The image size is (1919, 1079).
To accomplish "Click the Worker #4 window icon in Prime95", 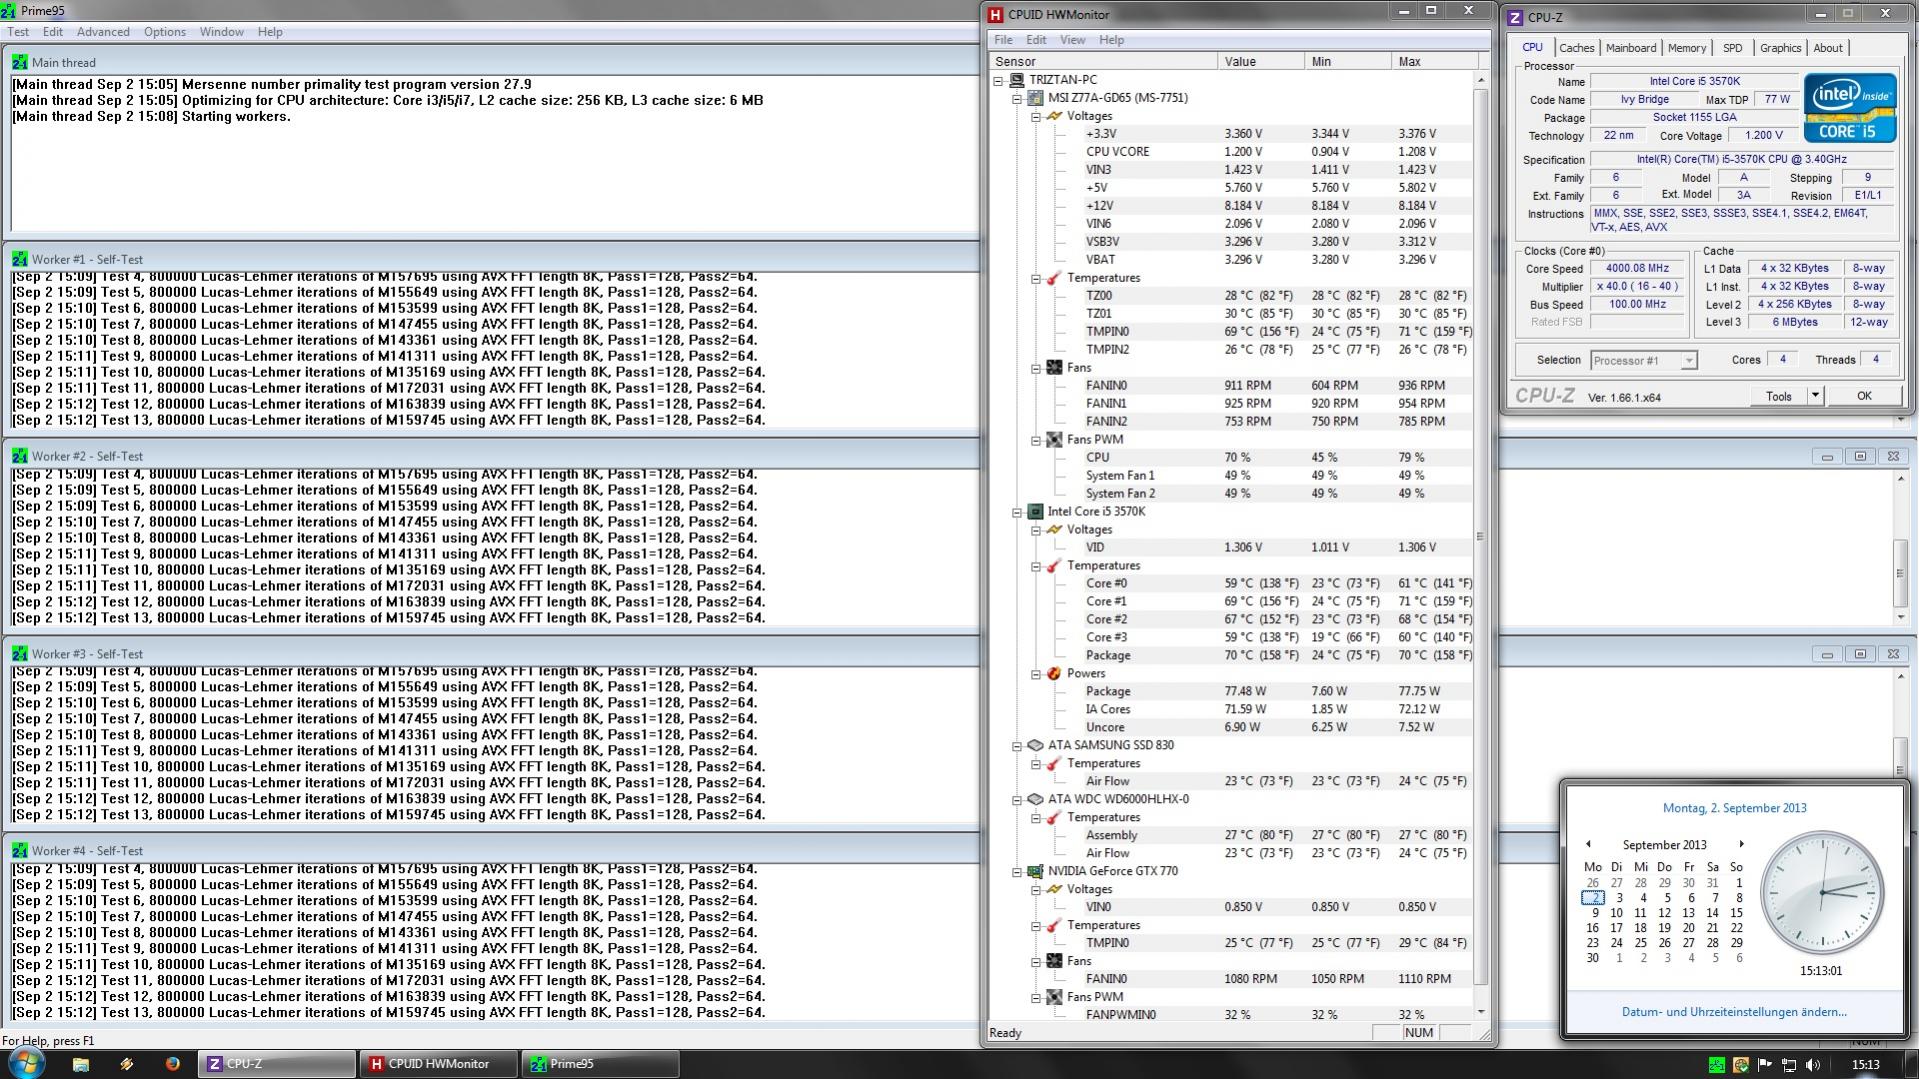I will [x=20, y=851].
